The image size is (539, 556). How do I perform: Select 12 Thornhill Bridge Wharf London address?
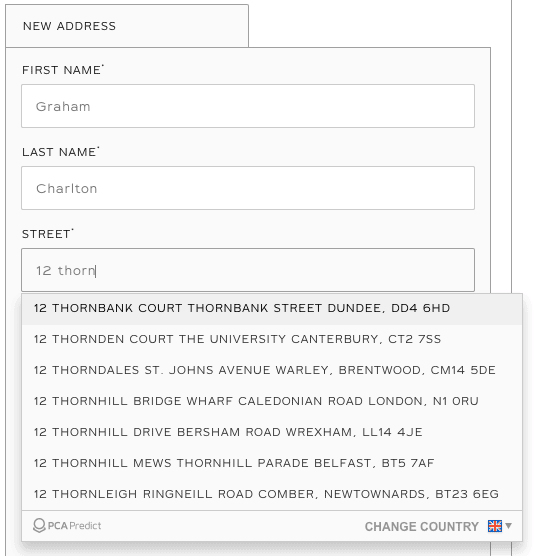tap(272, 401)
